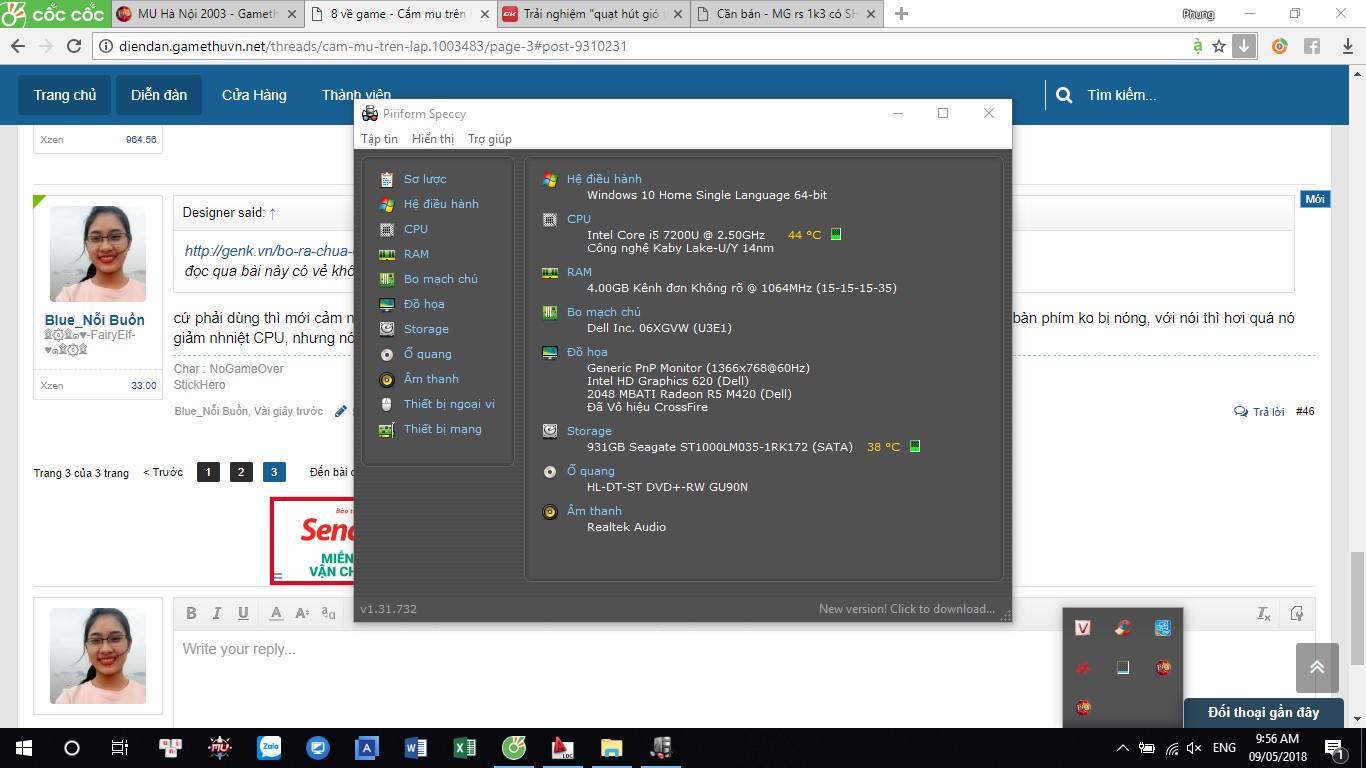Screen dimensions: 1366x768
Task: Select CPU in Speccy's left sidebar
Action: coord(416,229)
